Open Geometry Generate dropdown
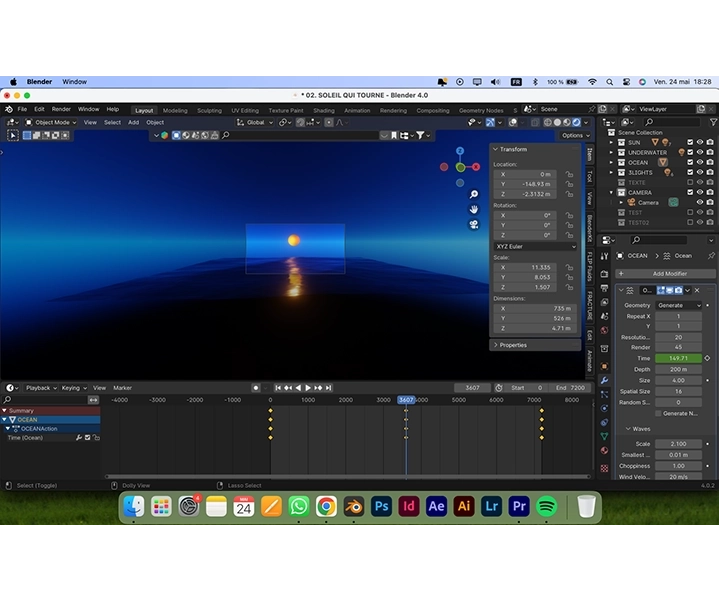Viewport: 719px width, 601px height. point(679,305)
